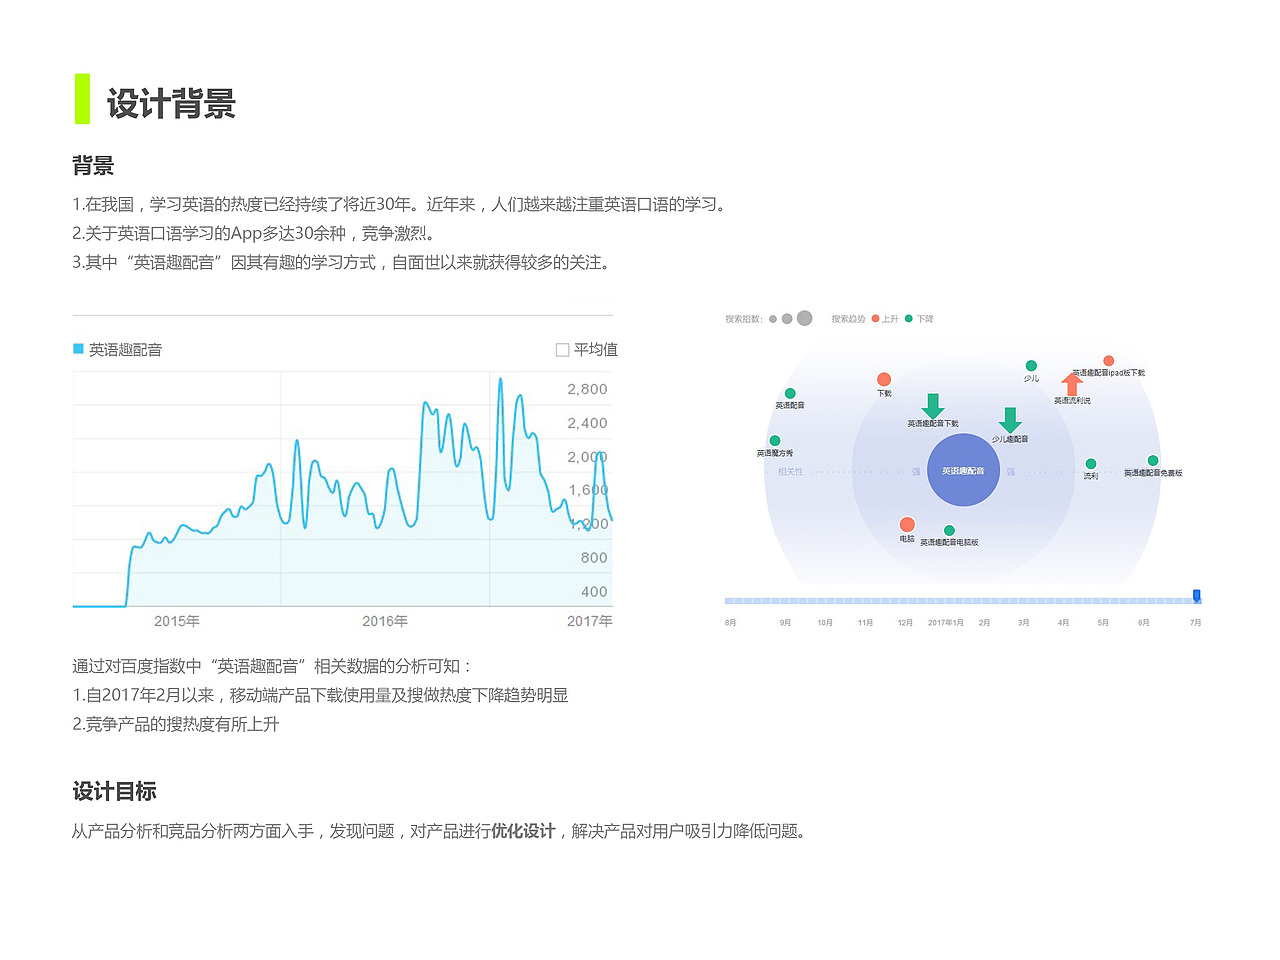Click the bold 优化设计 text
The width and height of the screenshot is (1280, 960).
pos(523,831)
